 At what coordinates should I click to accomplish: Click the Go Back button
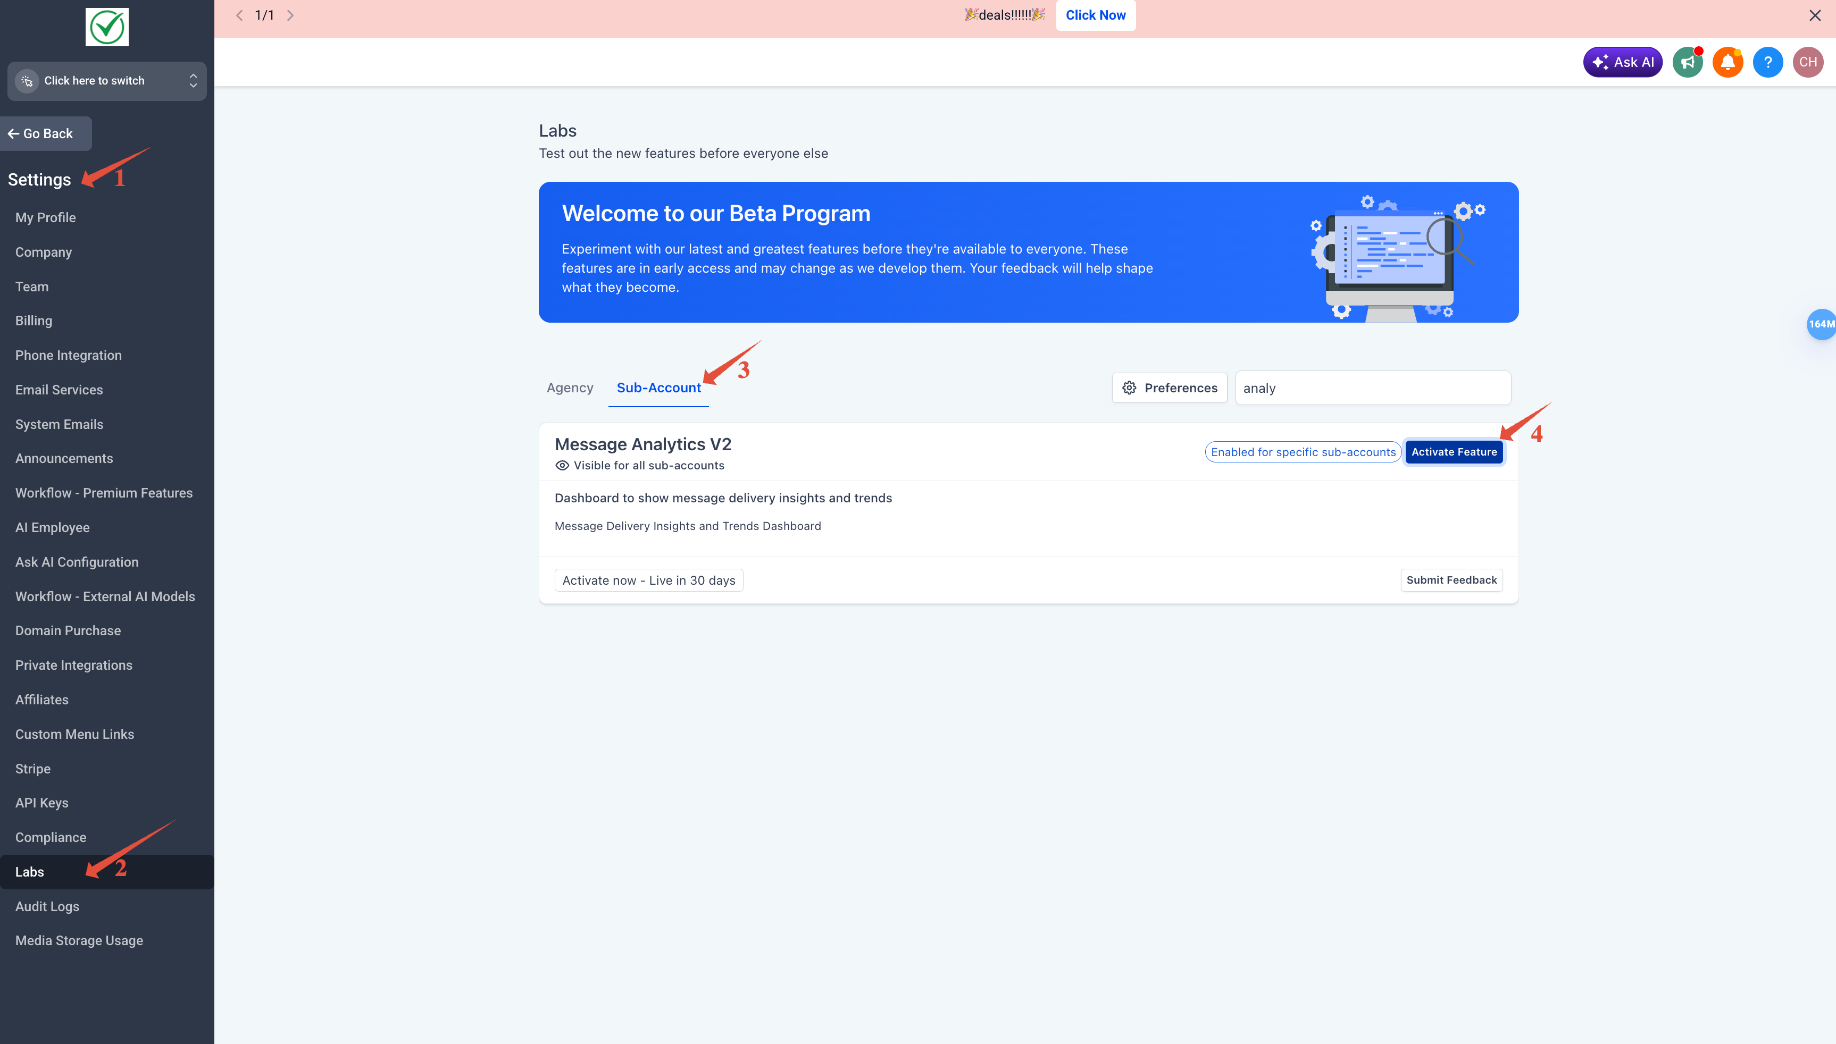pos(46,134)
